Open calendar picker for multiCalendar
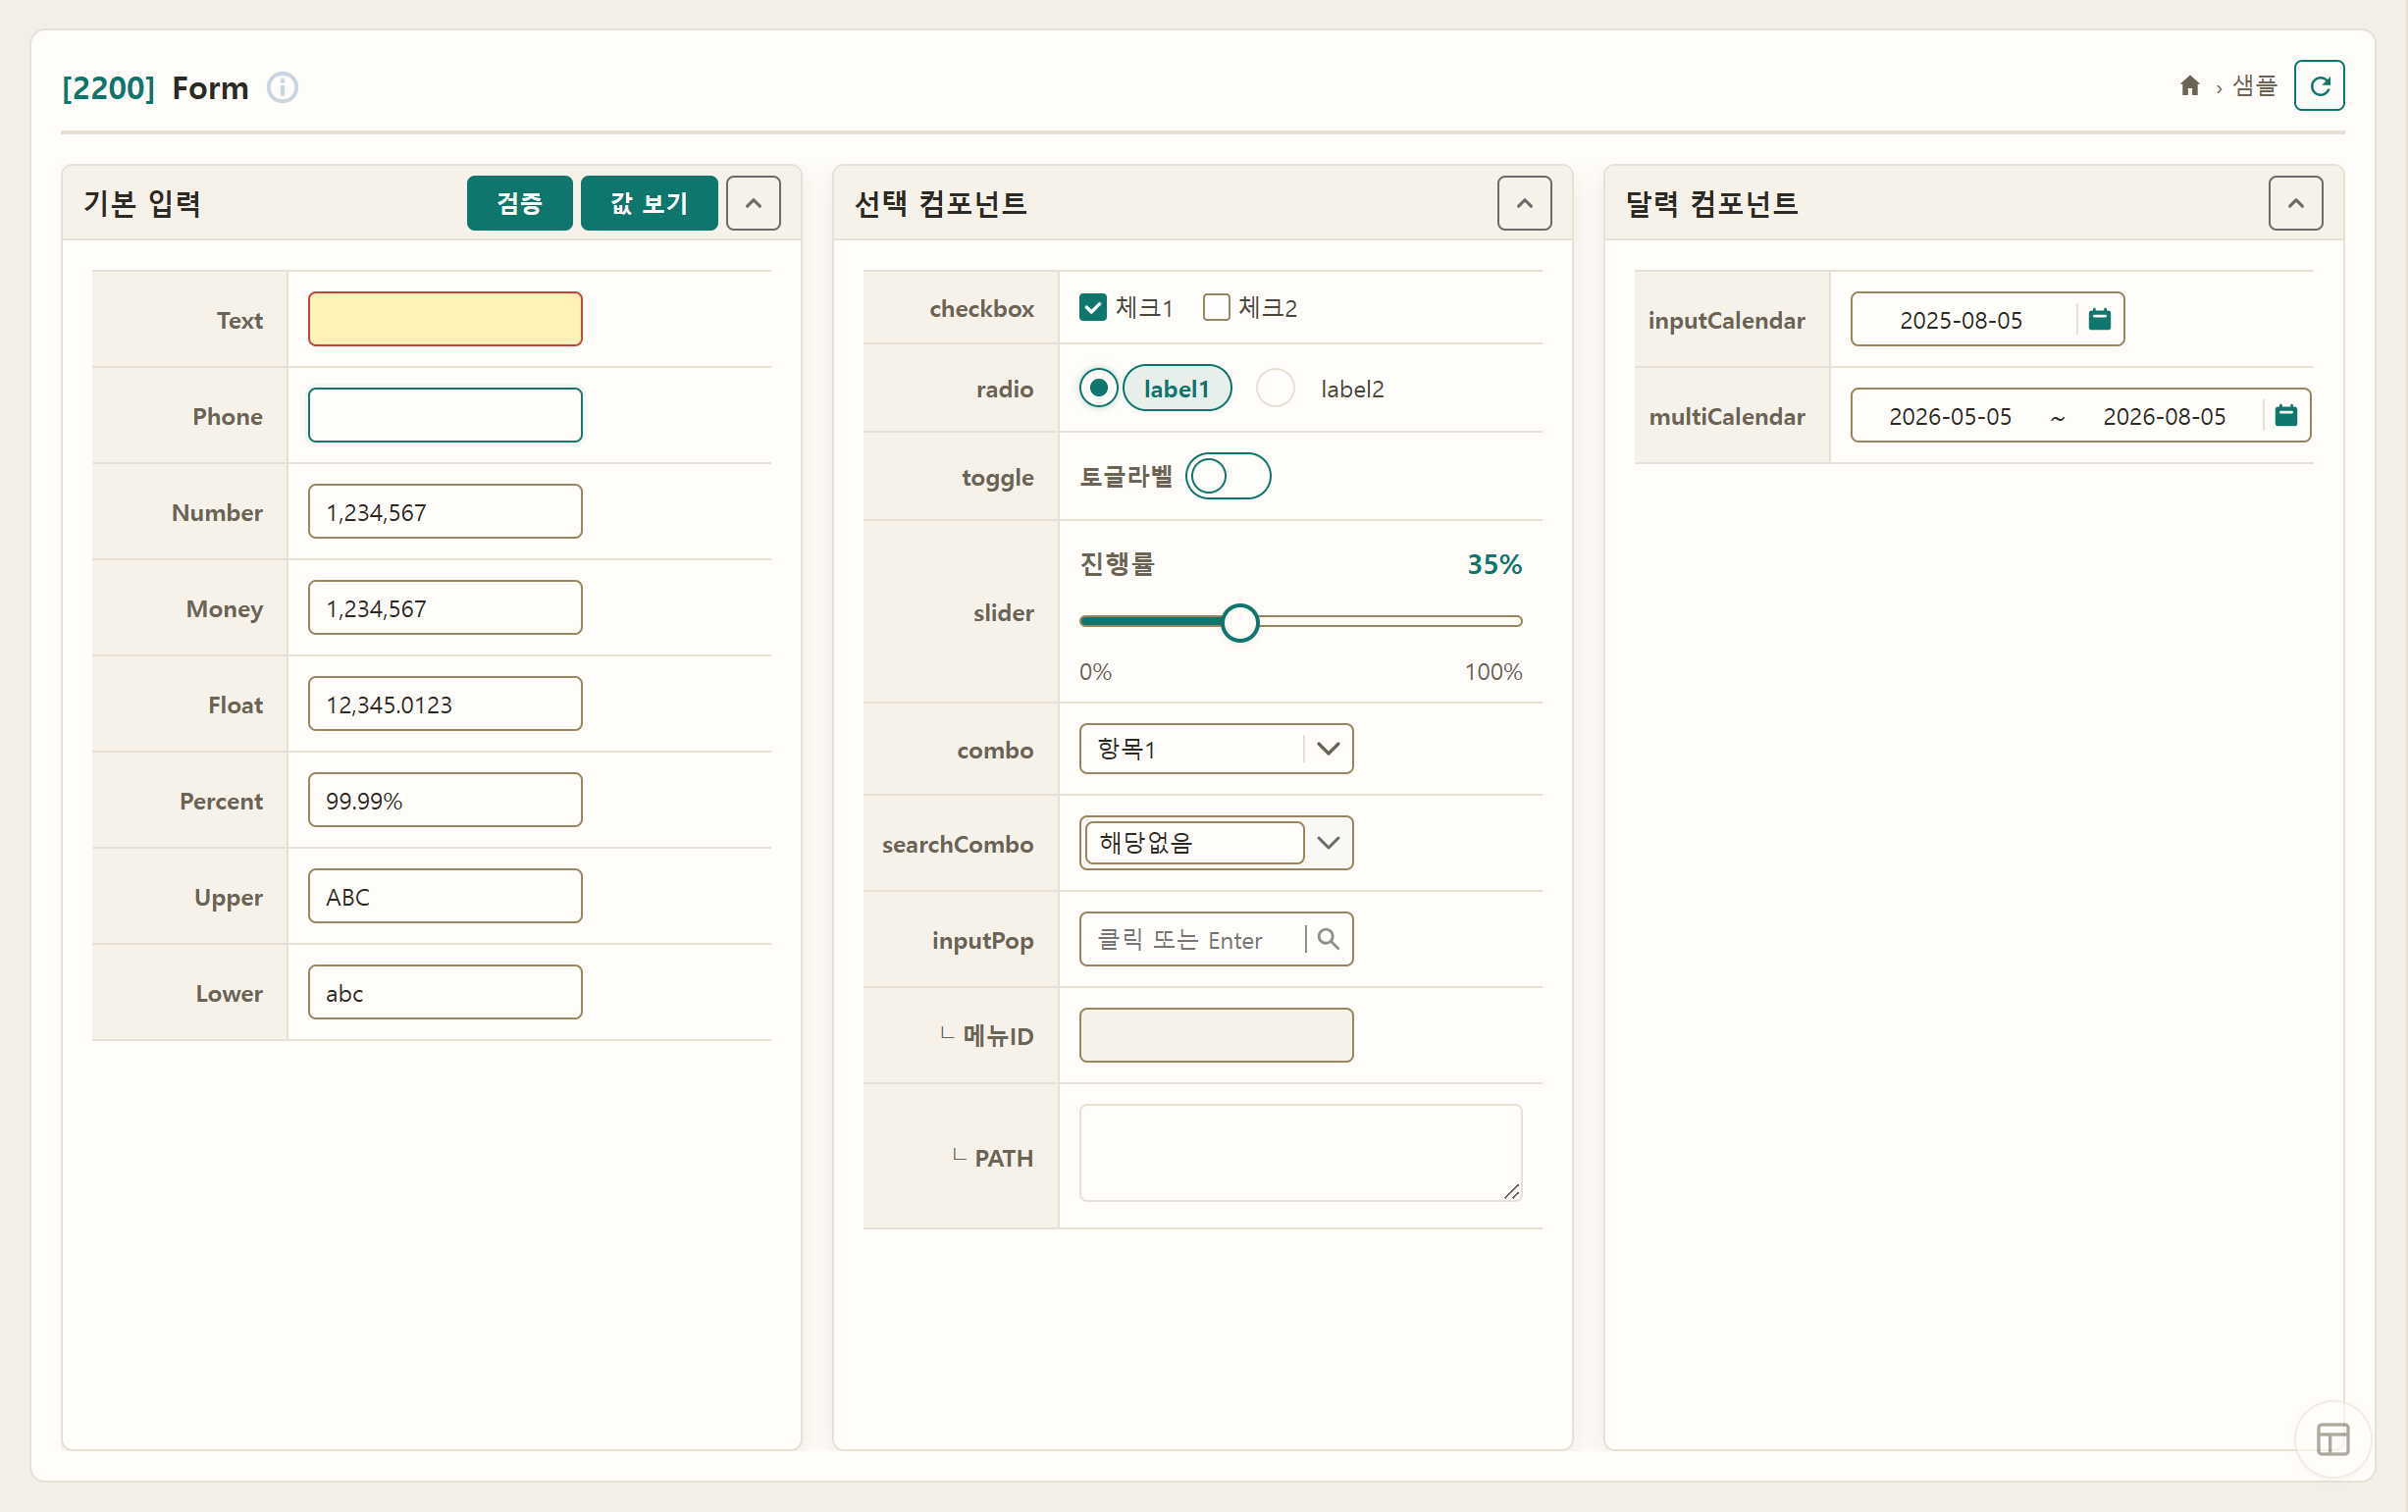This screenshot has height=1512, width=2408. (x=2285, y=415)
